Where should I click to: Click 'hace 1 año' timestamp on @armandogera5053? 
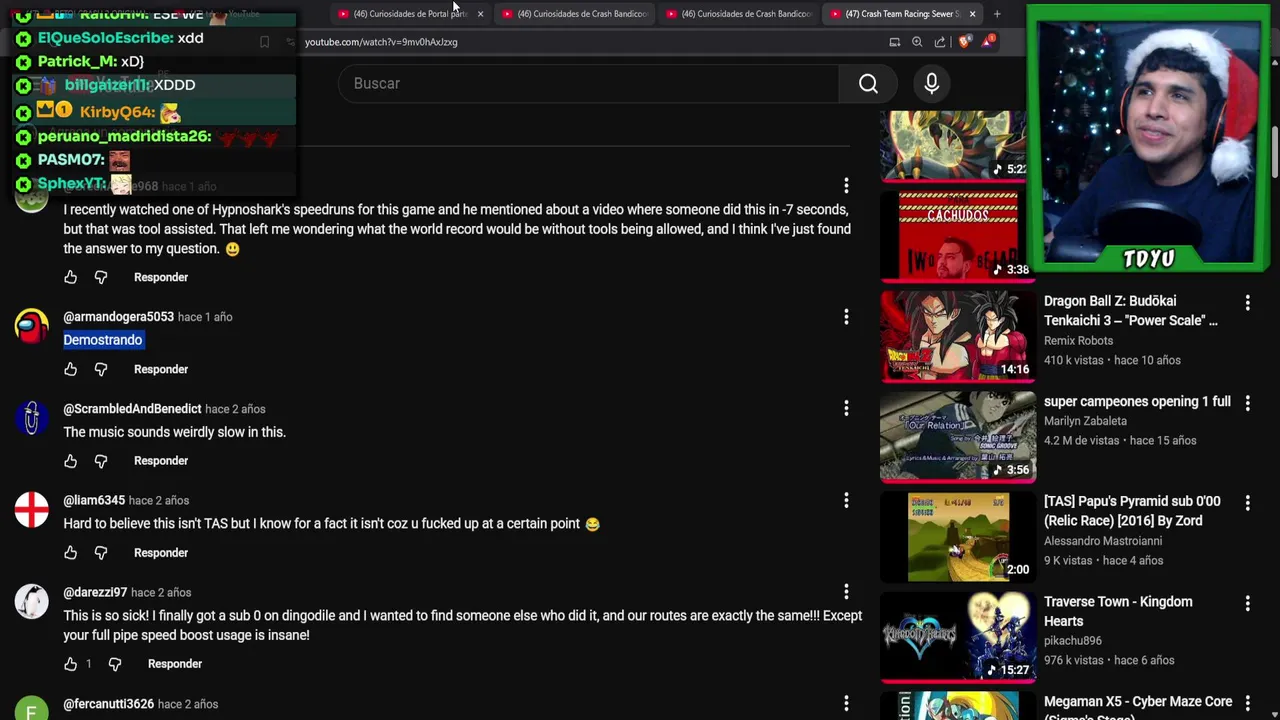205,317
